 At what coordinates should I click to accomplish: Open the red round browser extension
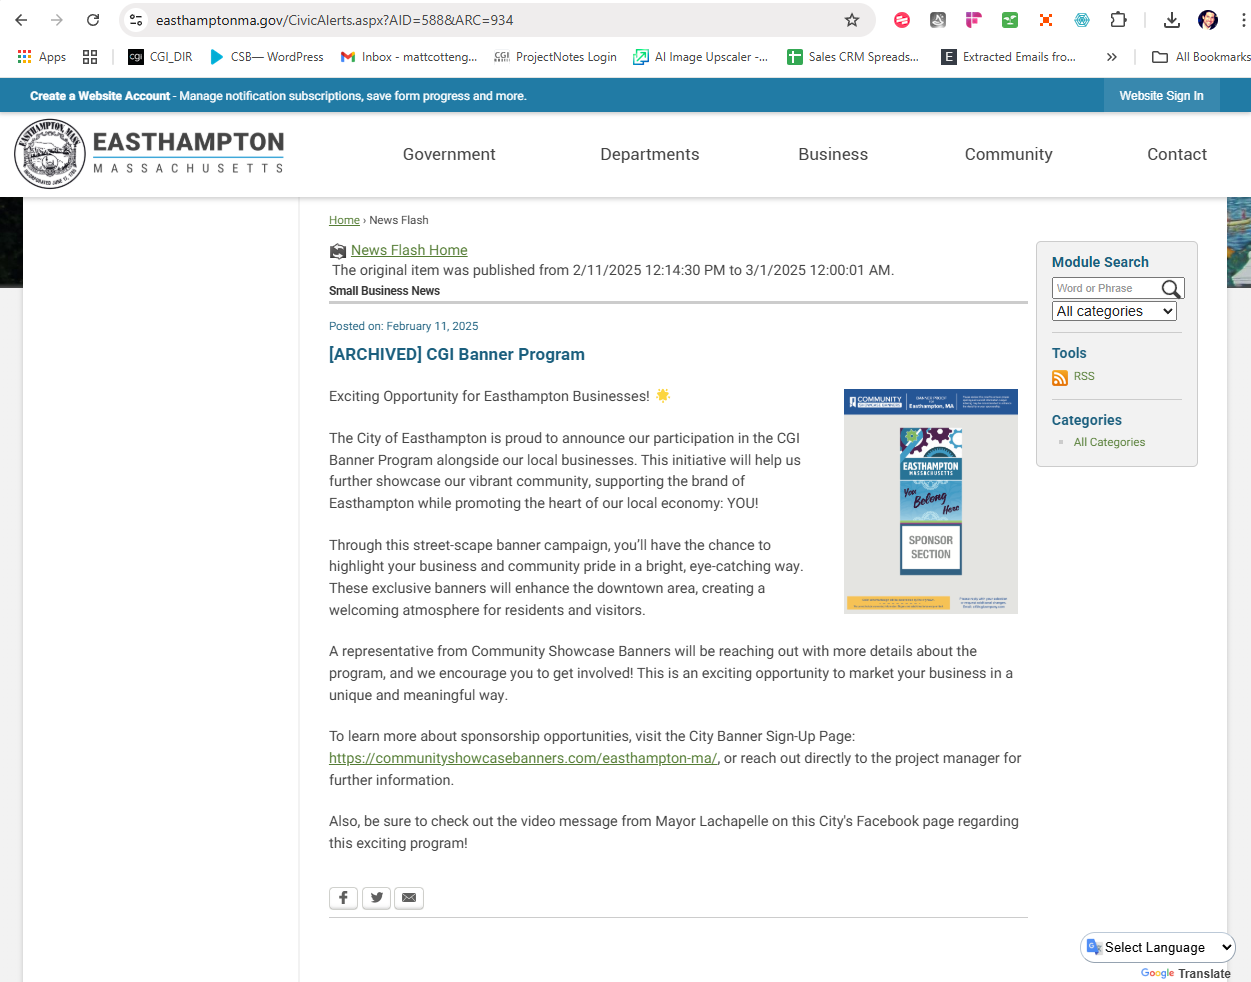coord(902,20)
